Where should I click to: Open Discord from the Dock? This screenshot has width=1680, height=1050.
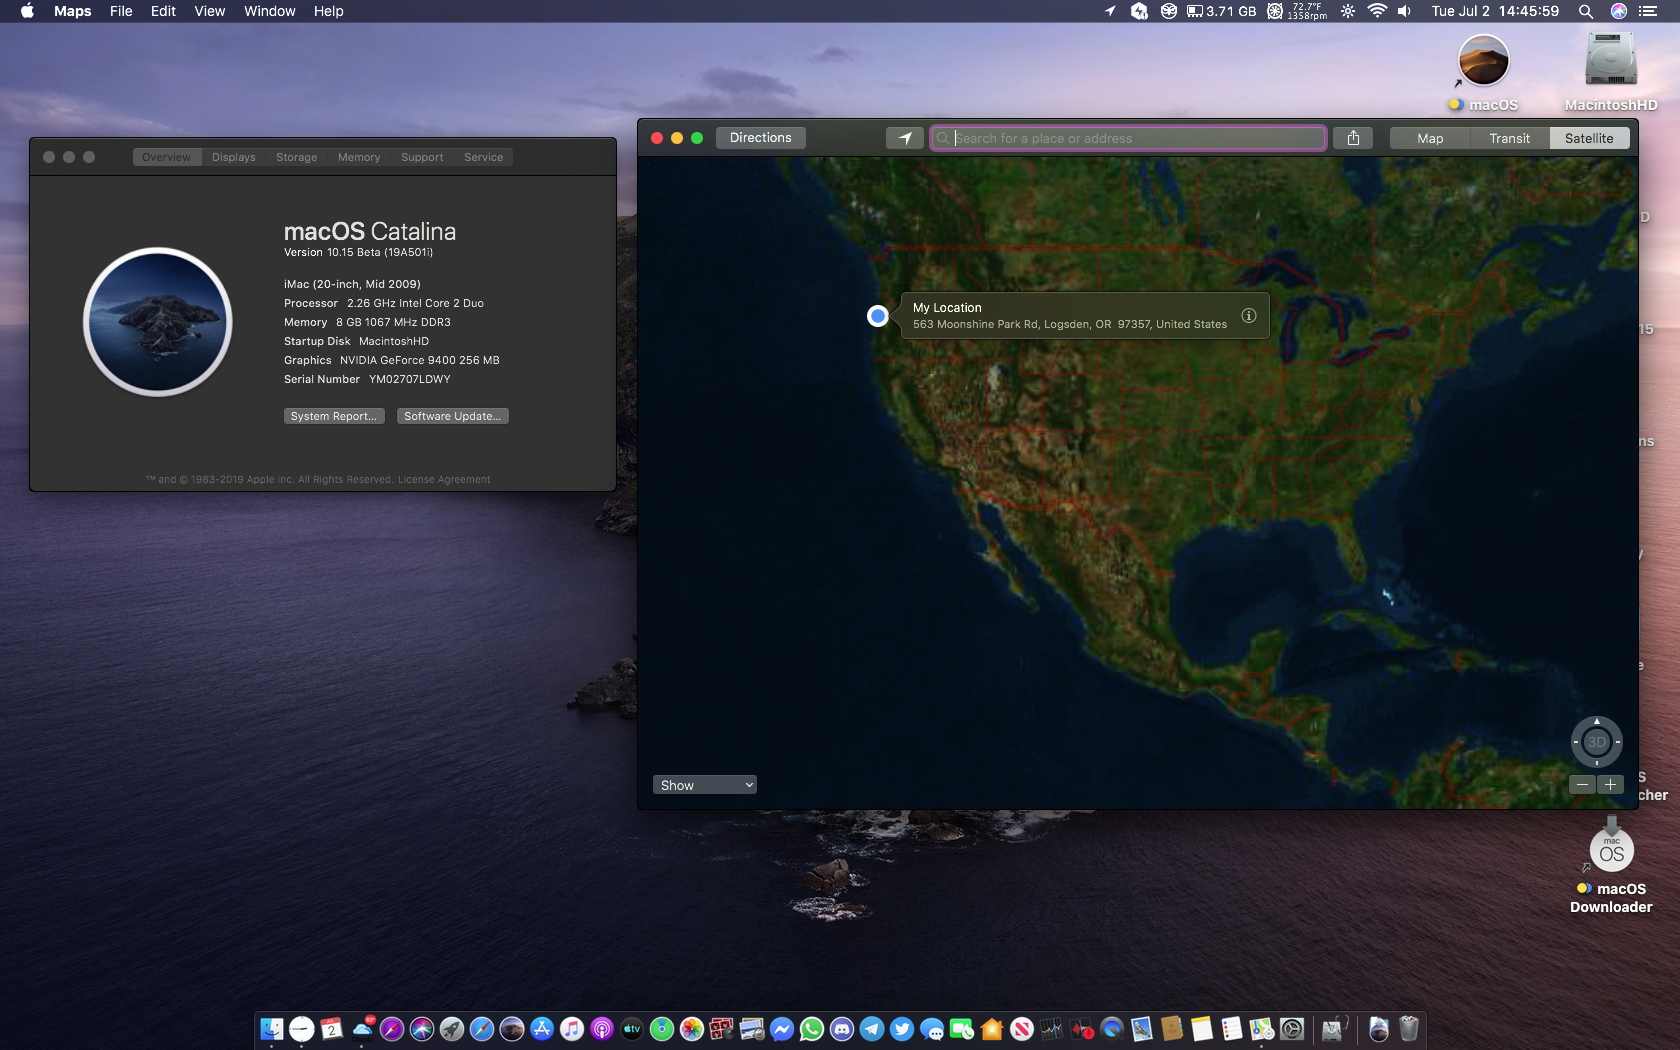point(842,1028)
